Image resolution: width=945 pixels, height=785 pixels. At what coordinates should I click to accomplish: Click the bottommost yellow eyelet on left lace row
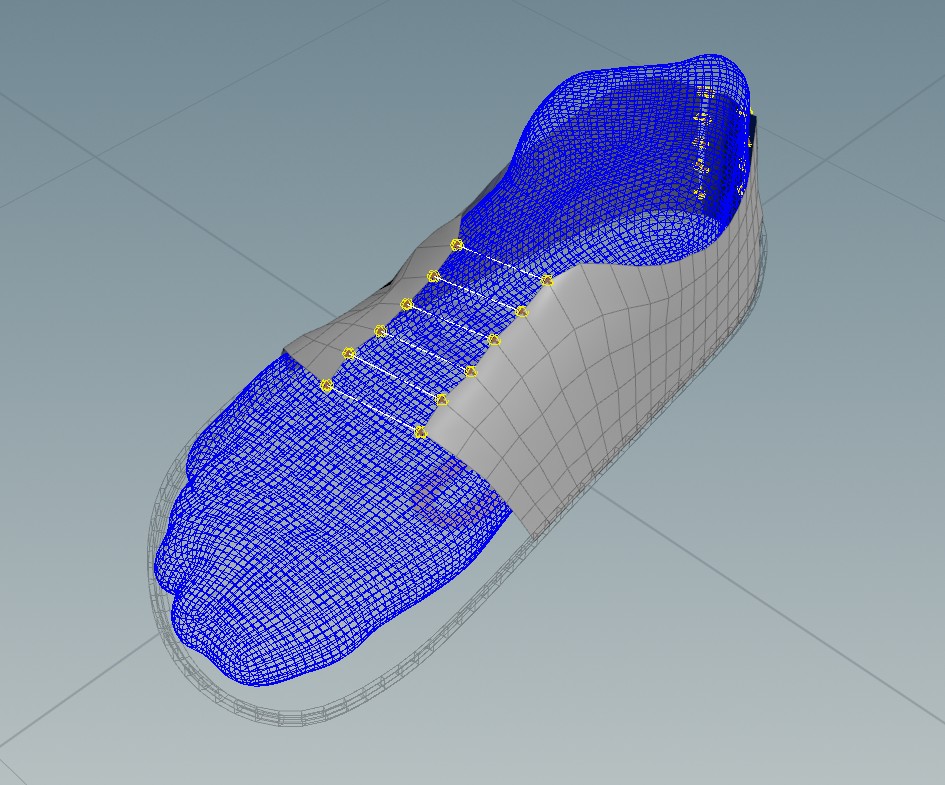326,384
